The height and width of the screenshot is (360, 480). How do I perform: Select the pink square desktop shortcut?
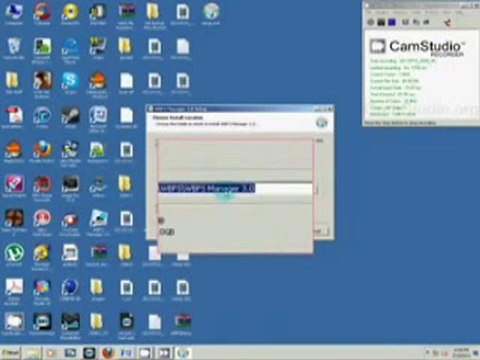point(14,186)
